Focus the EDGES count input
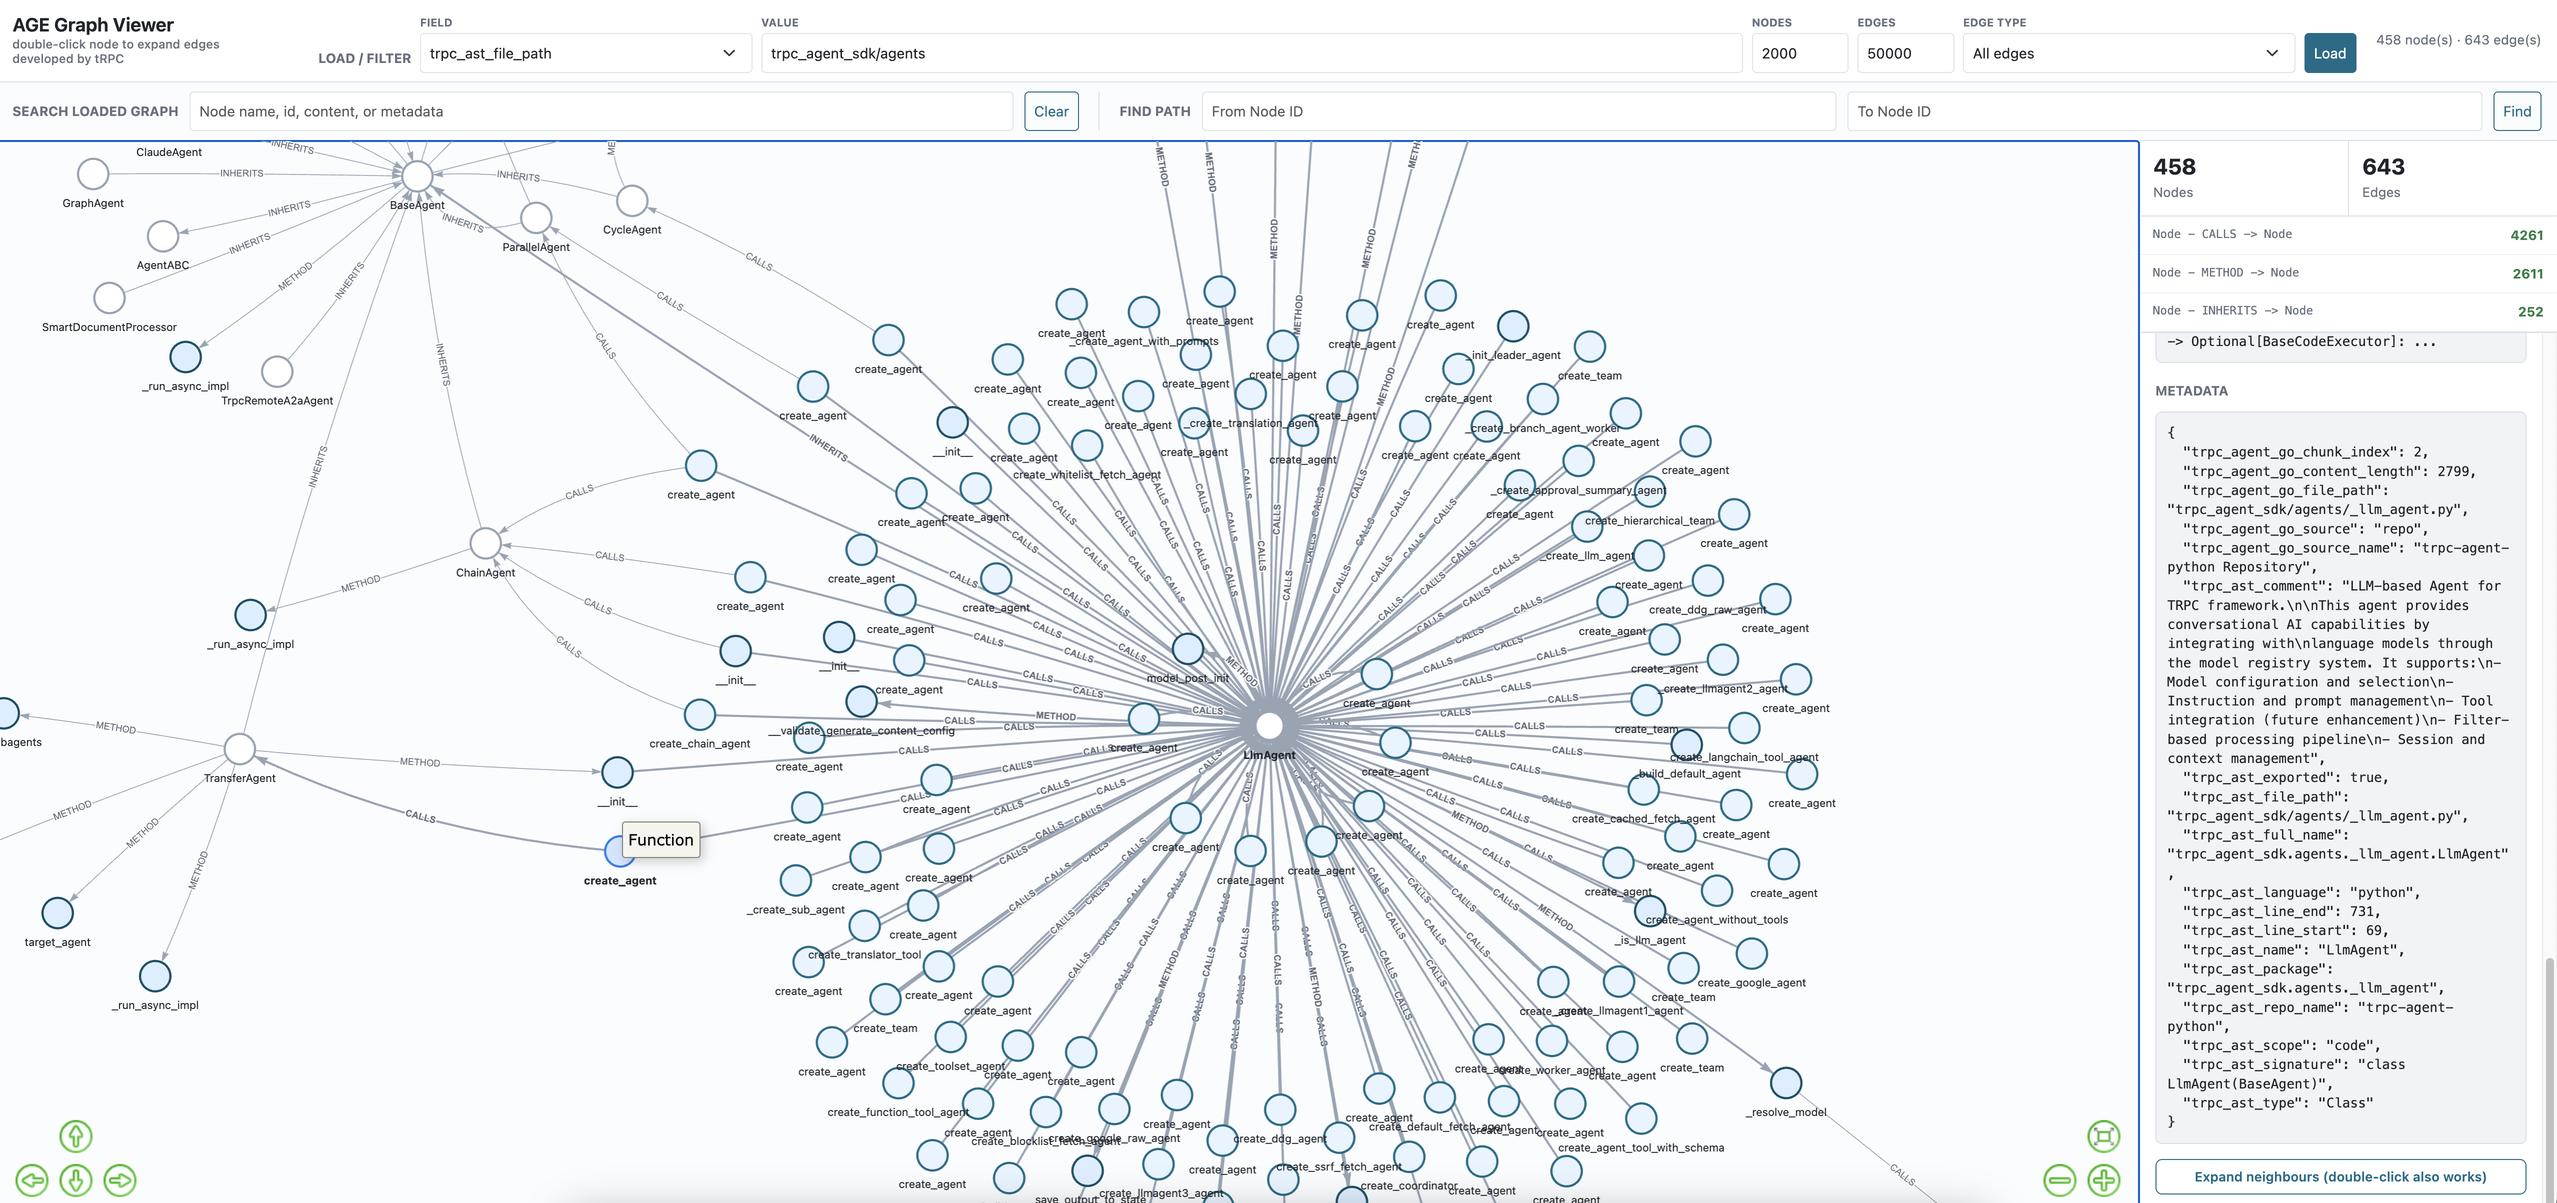The image size is (2557, 1203). [x=1905, y=53]
